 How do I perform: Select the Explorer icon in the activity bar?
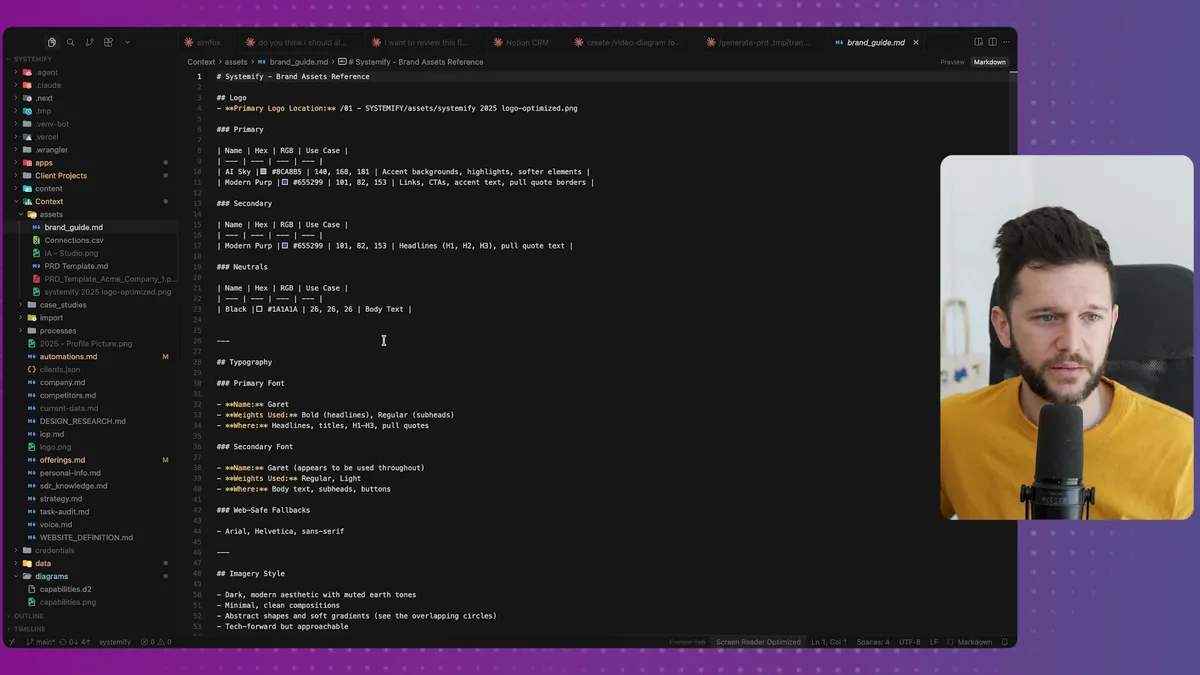[x=51, y=41]
